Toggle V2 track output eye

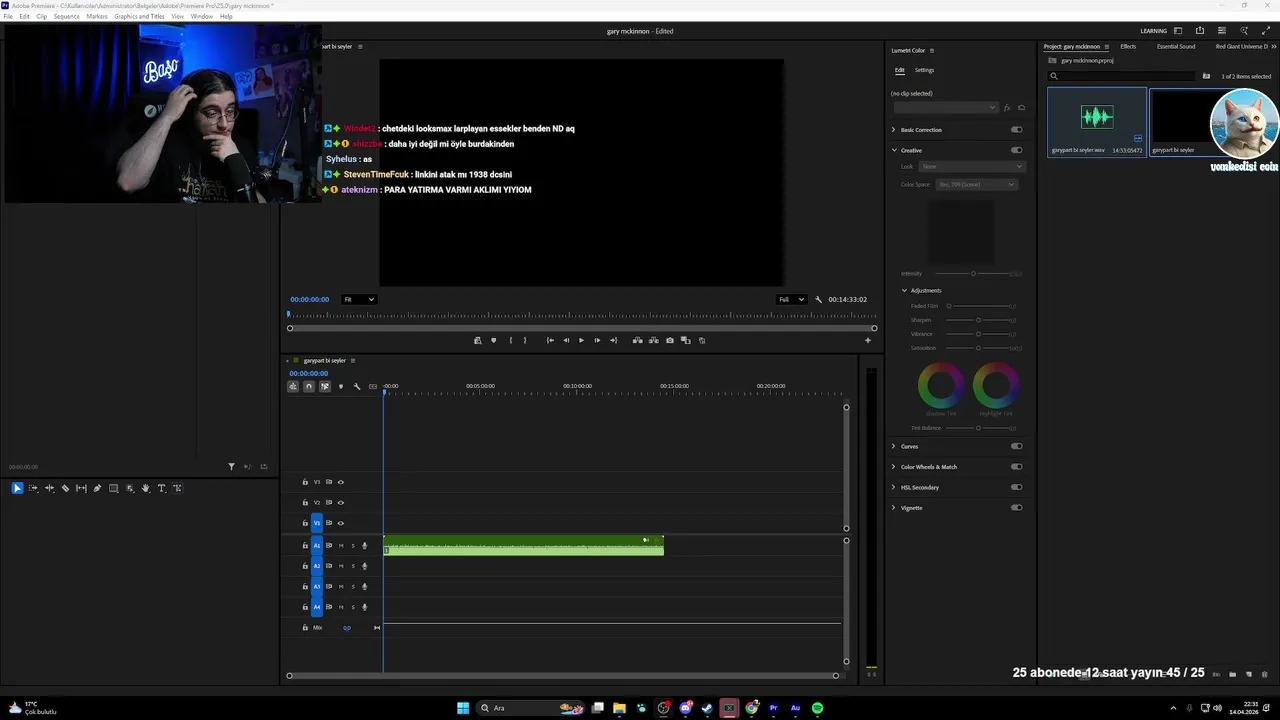pos(340,502)
